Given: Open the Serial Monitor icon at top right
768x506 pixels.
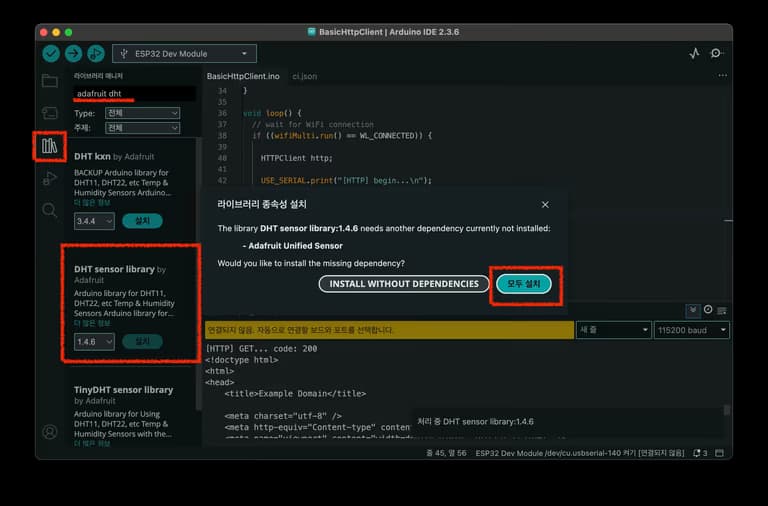Looking at the screenshot, I should [716, 54].
